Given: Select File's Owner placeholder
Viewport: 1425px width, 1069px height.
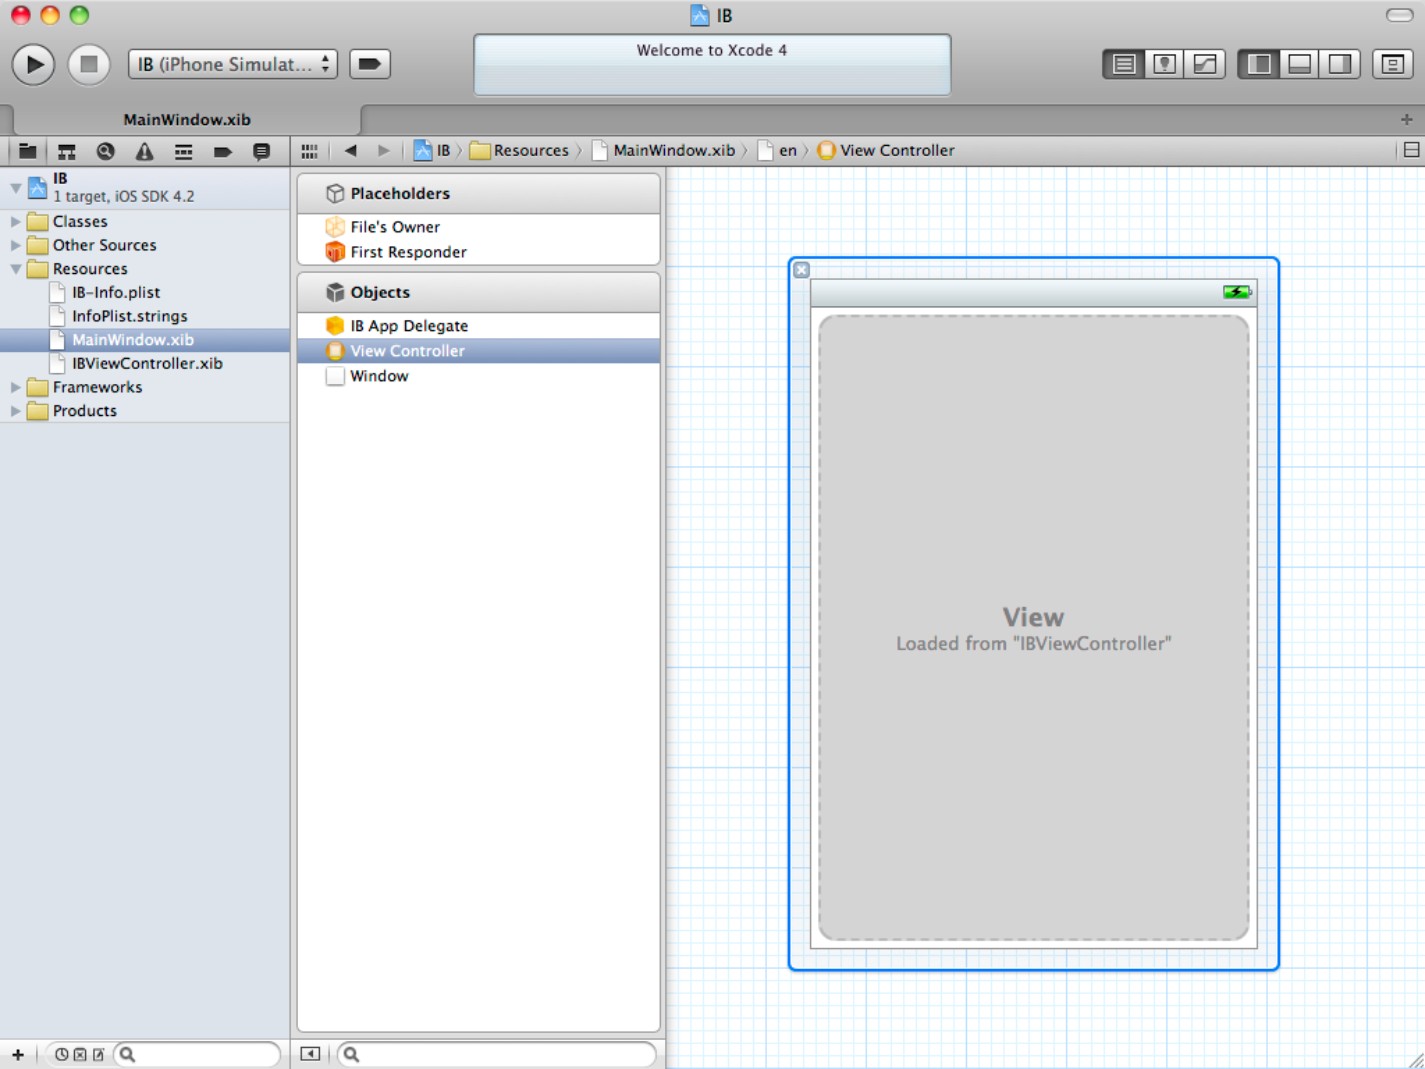Looking at the screenshot, I should (479, 227).
